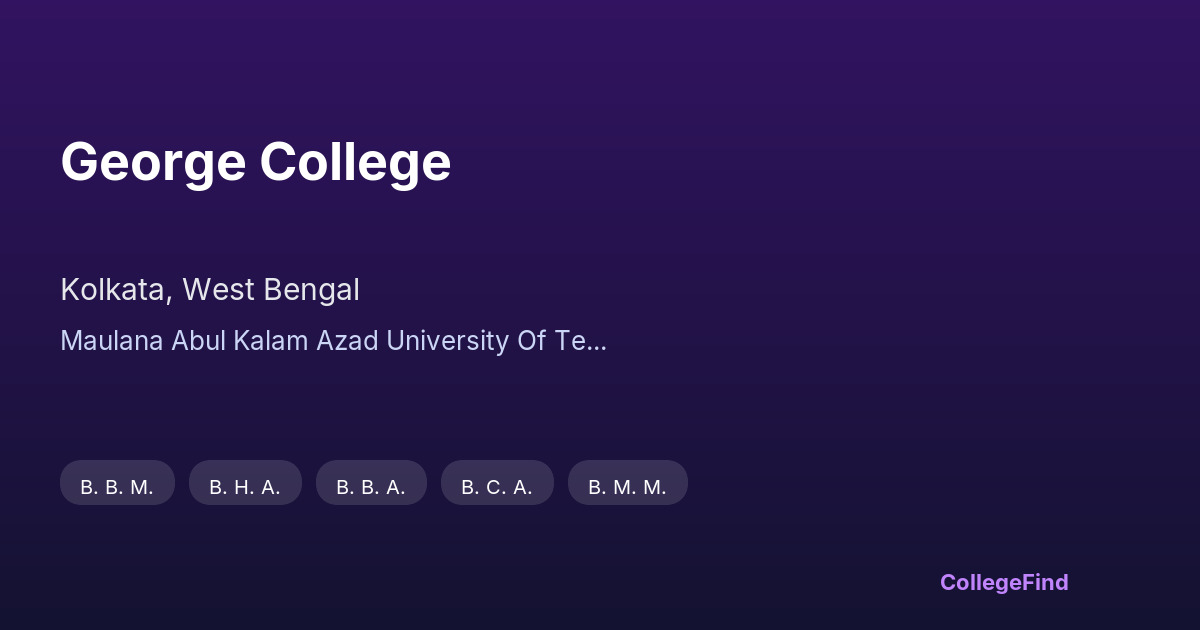Click "Azad" in the affiliation text
1200x630 pixels.
click(347, 341)
